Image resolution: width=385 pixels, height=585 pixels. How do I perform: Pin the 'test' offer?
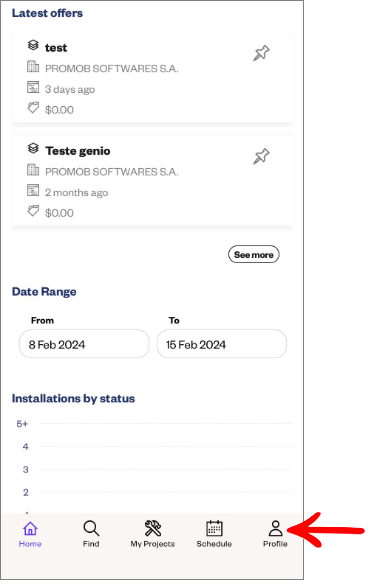pos(261,53)
